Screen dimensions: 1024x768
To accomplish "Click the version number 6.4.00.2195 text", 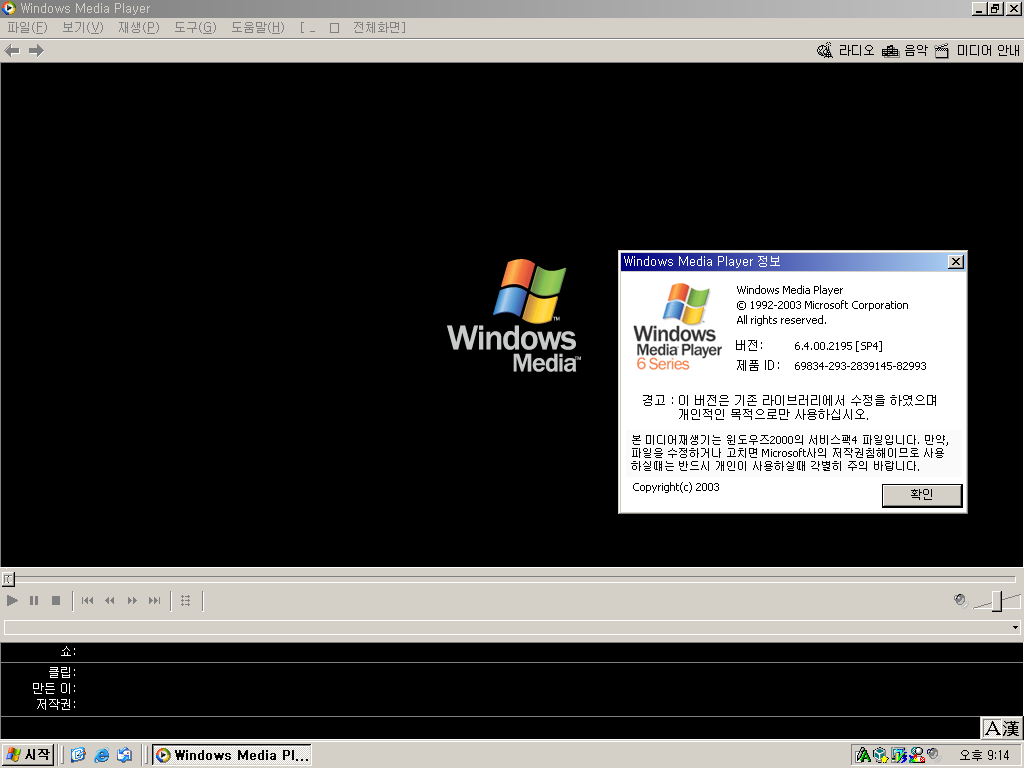I will click(x=838, y=346).
